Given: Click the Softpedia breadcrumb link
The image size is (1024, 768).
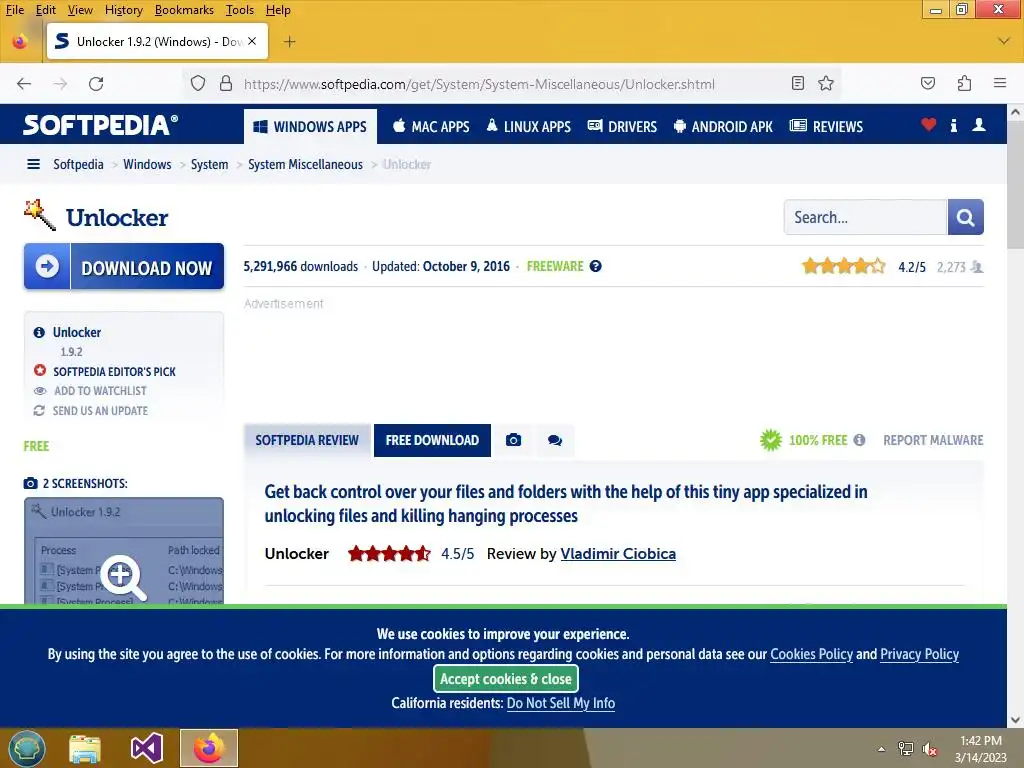Looking at the screenshot, I should [78, 164].
